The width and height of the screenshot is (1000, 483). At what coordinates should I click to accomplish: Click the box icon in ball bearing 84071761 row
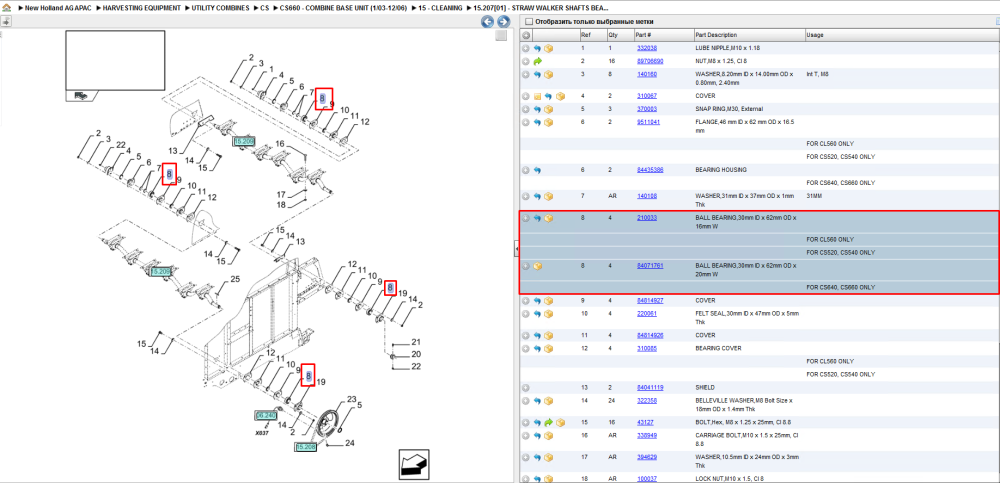point(537,266)
